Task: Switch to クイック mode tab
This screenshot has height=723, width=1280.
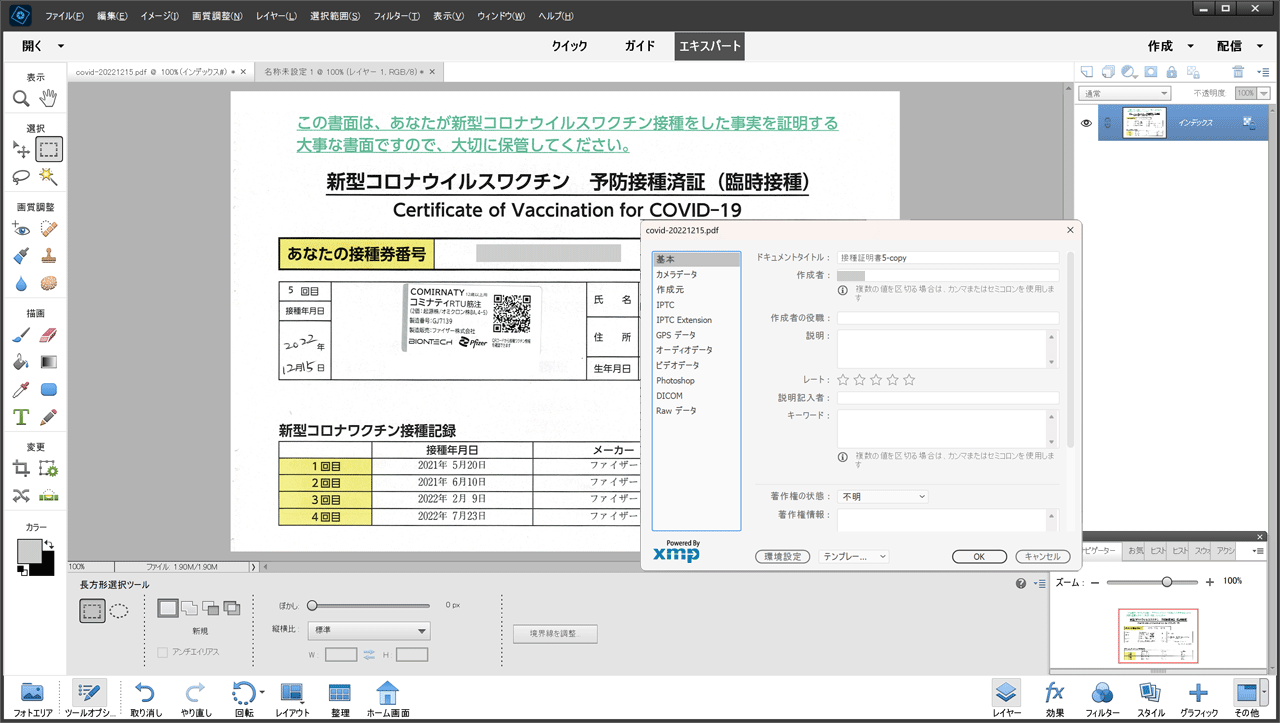Action: pyautogui.click(x=569, y=46)
